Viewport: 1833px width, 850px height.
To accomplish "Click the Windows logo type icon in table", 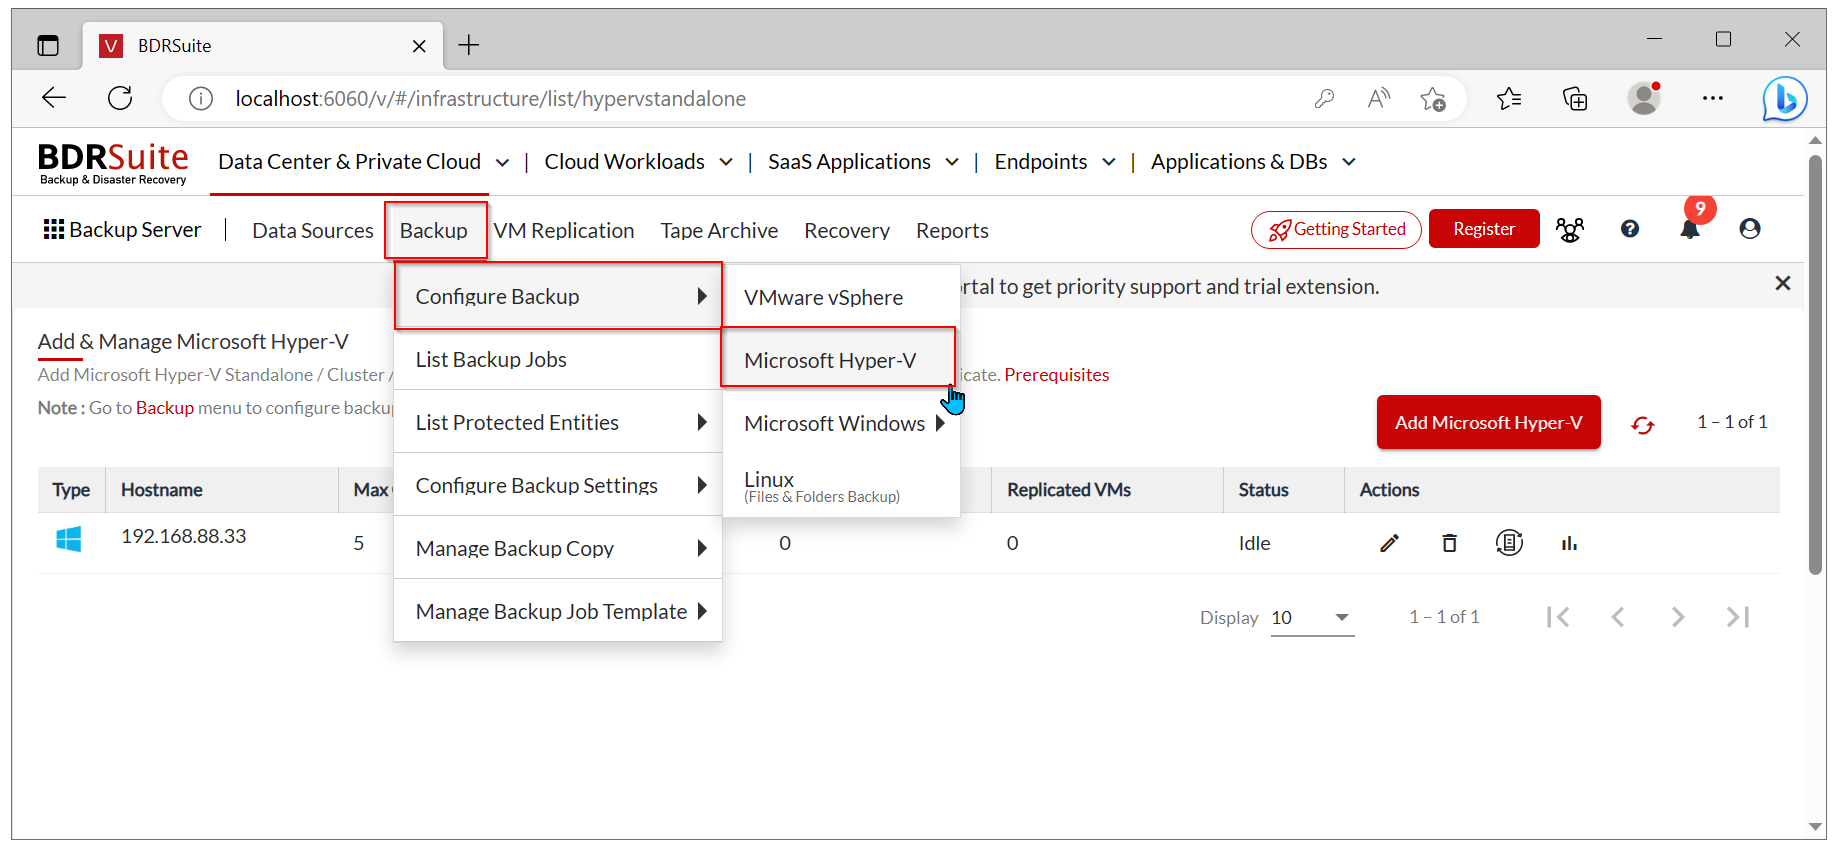I will [69, 540].
